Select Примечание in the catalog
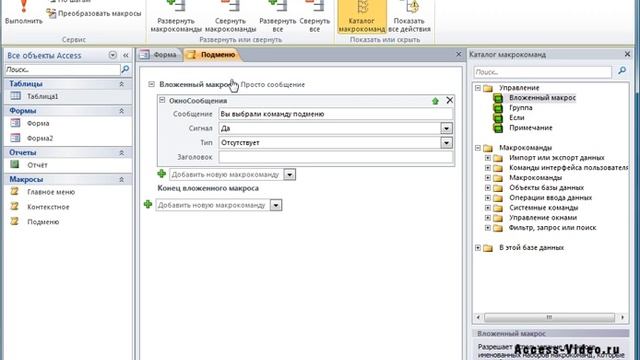 530,128
